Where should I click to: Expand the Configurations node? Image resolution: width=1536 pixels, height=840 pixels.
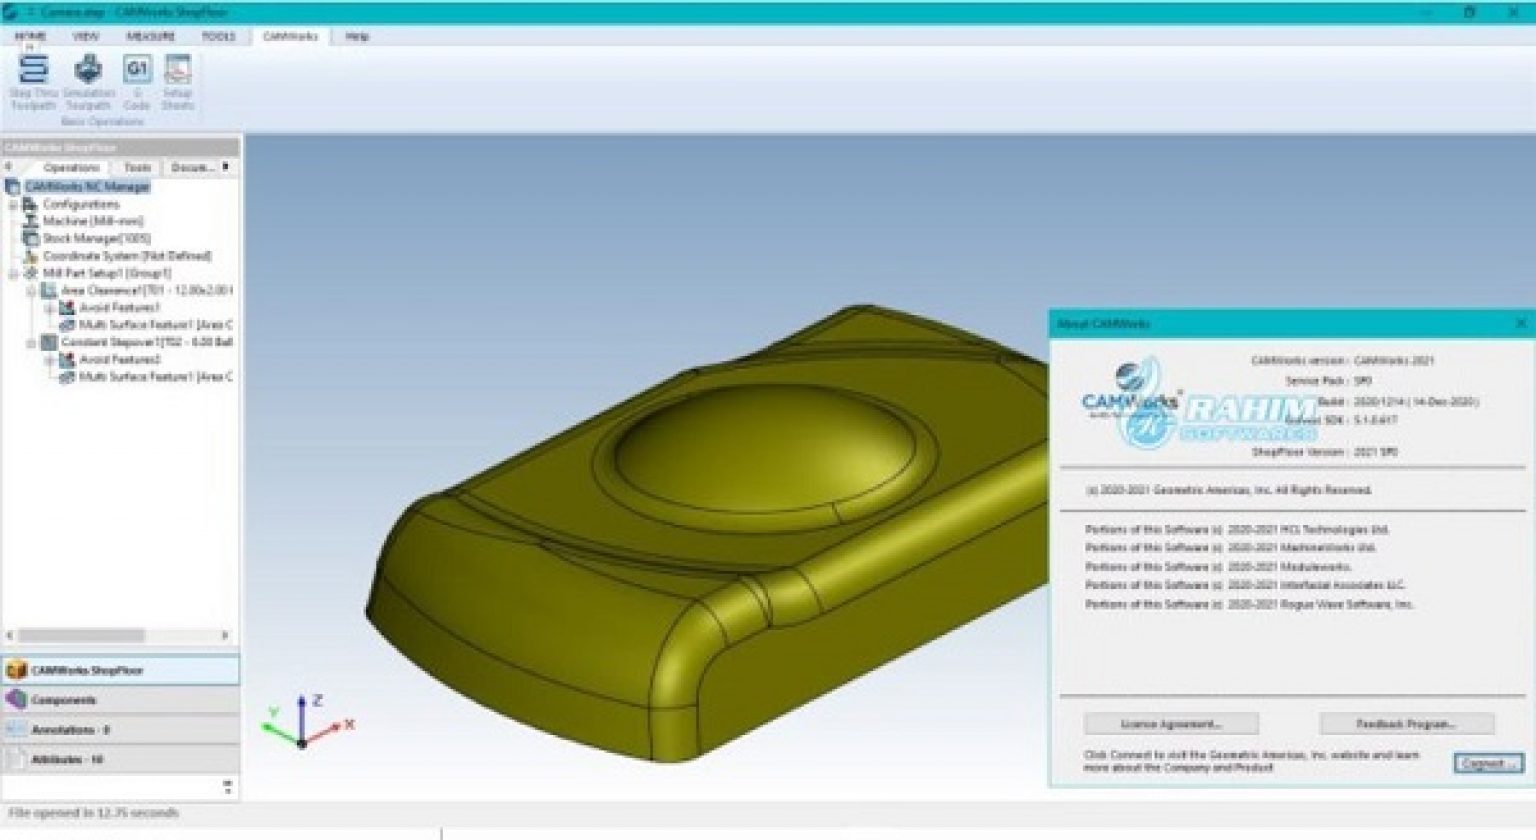tap(13, 204)
